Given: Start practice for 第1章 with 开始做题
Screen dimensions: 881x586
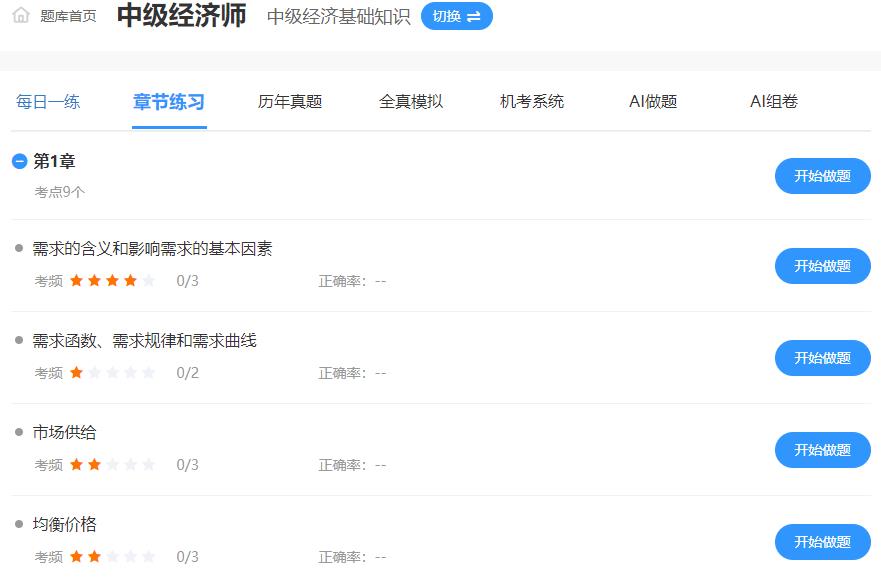Looking at the screenshot, I should point(822,176).
